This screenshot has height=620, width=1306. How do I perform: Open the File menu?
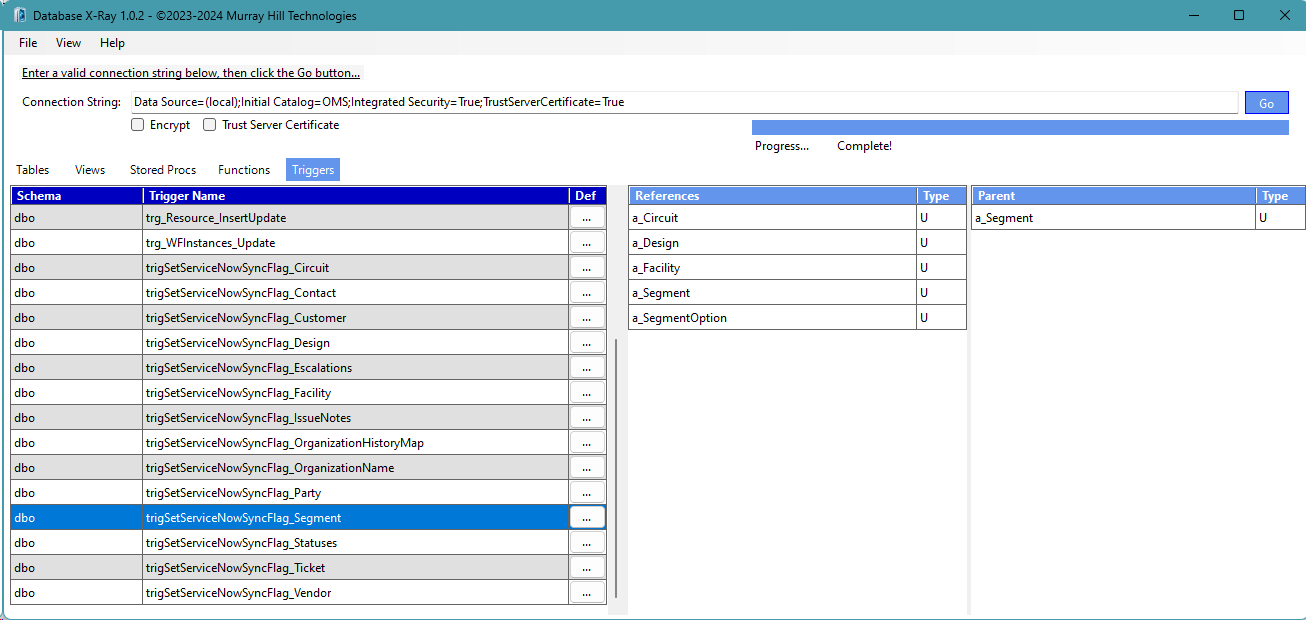click(x=28, y=43)
